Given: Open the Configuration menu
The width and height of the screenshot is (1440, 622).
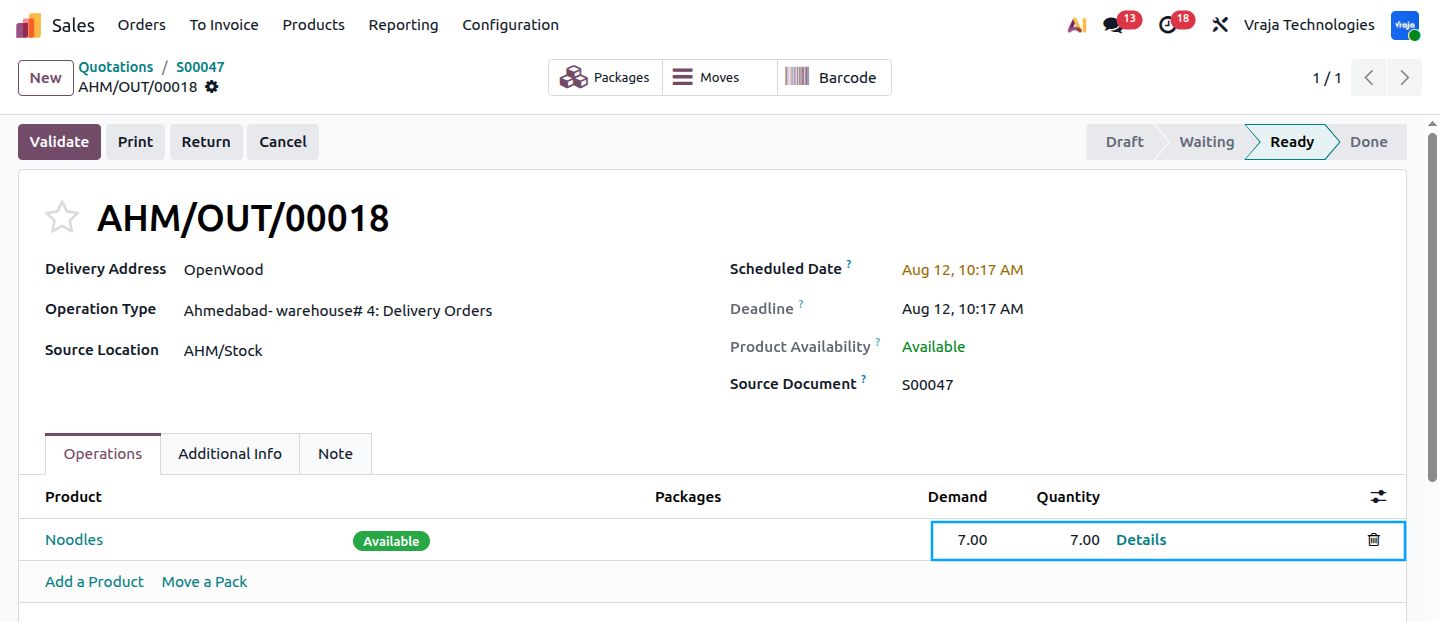Looking at the screenshot, I should pyautogui.click(x=510, y=25).
